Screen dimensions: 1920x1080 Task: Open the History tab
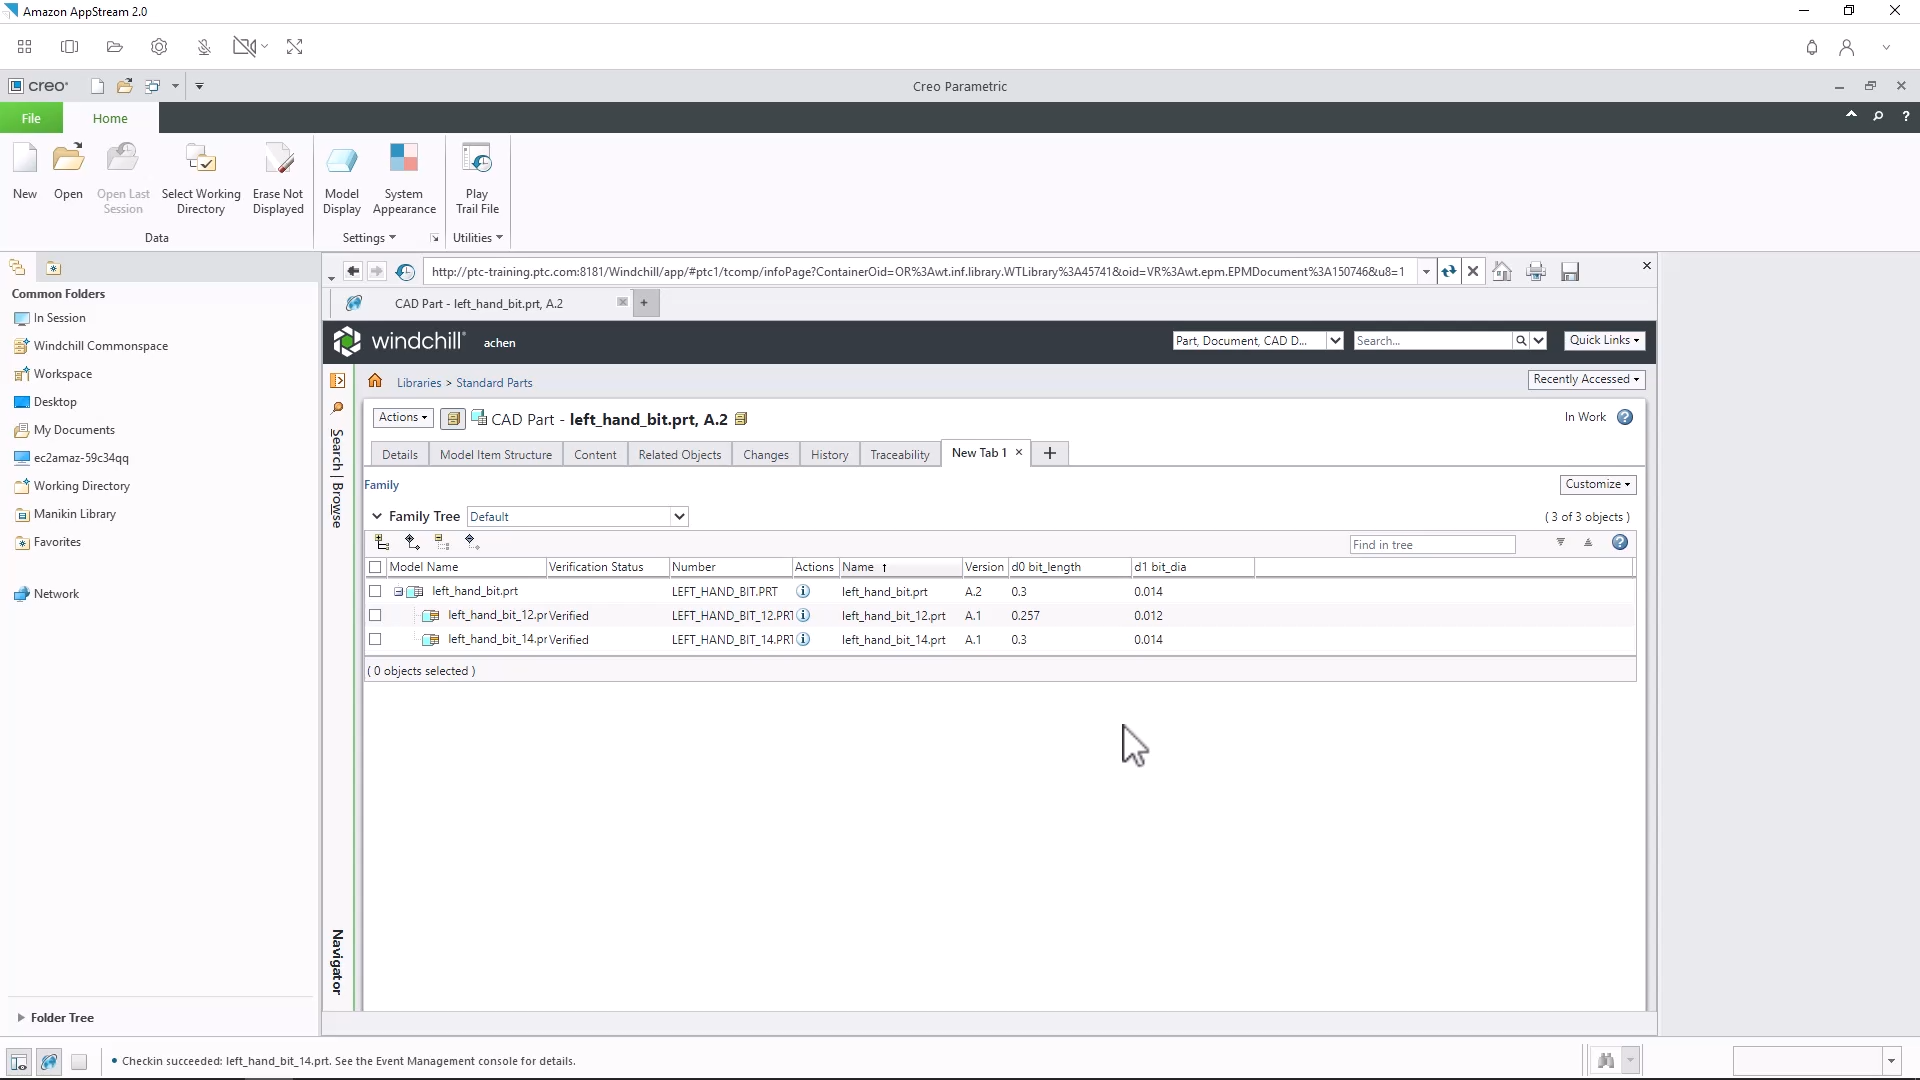829,455
